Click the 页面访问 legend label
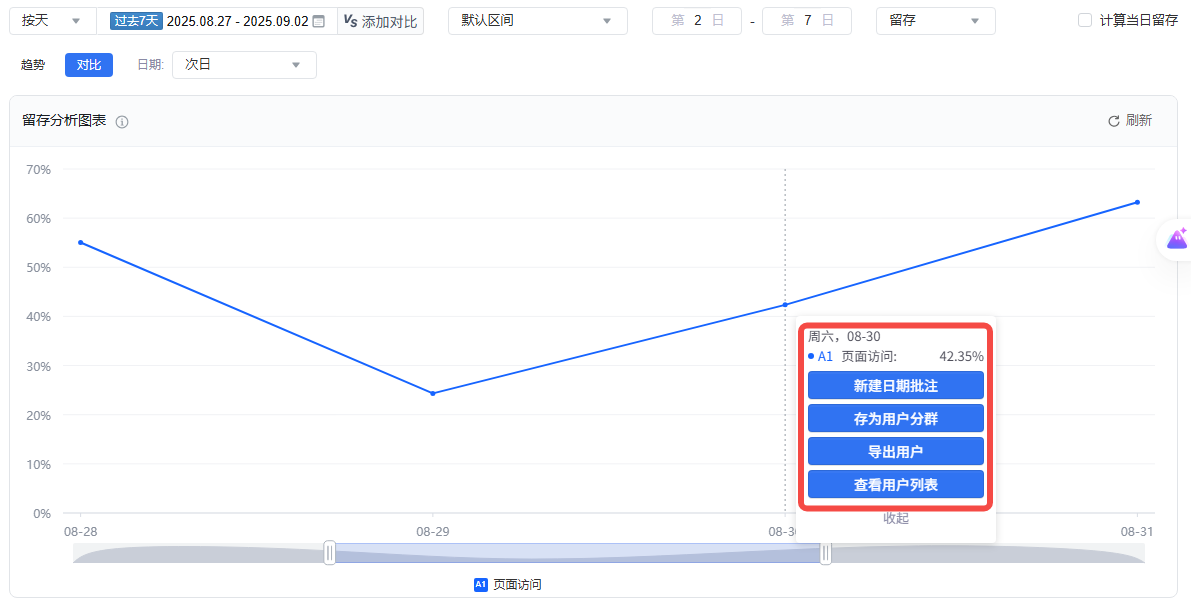The image size is (1191, 602). click(517, 585)
